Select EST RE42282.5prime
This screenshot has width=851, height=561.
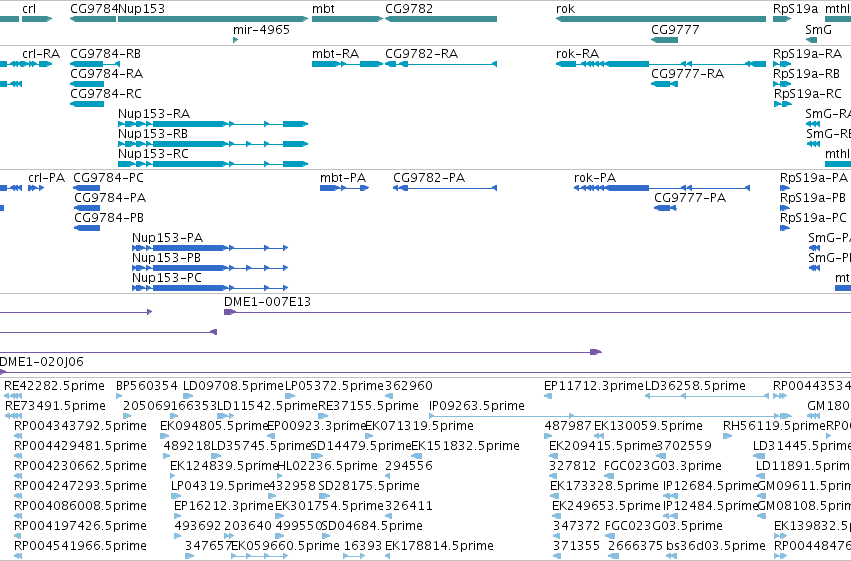point(13,396)
